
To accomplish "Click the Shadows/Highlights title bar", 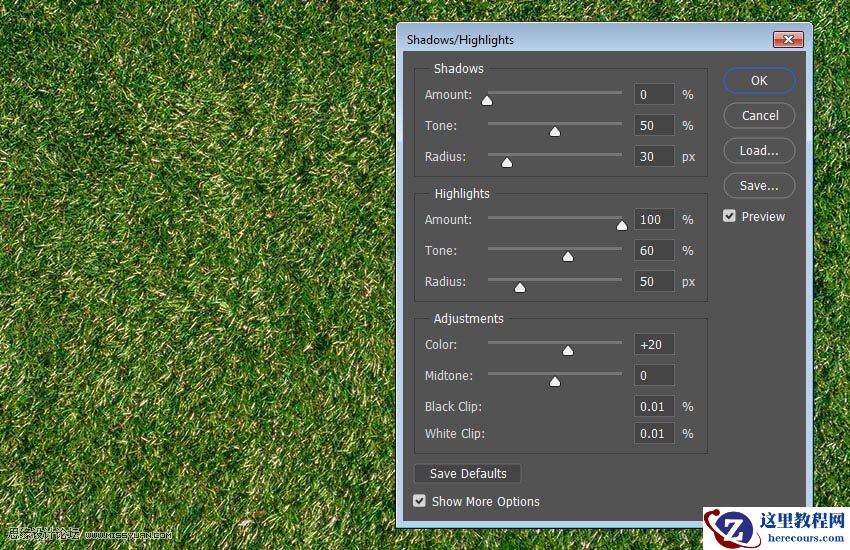I will coord(580,39).
